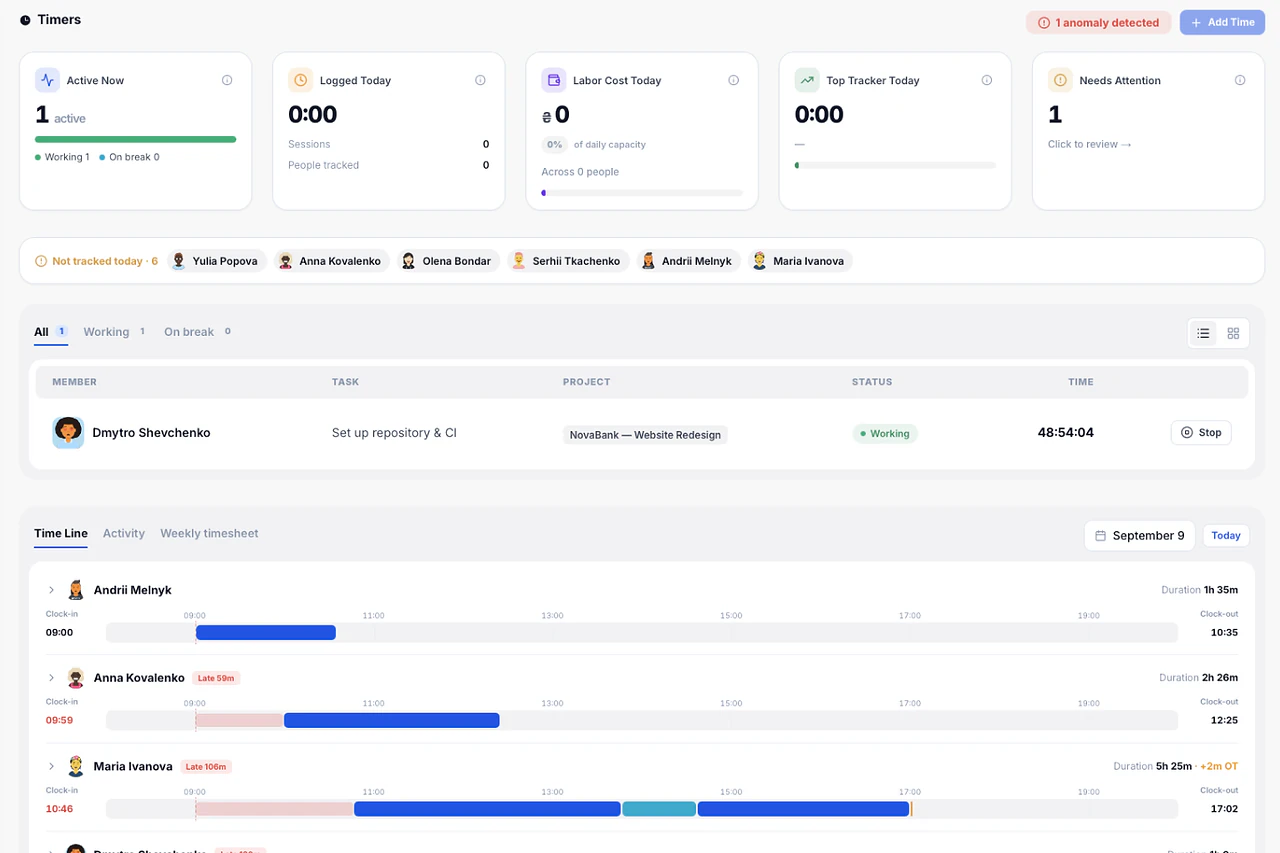This screenshot has height=853, width=1280.
Task: Select Yulia Popova not-tracked chip
Action: click(x=217, y=261)
